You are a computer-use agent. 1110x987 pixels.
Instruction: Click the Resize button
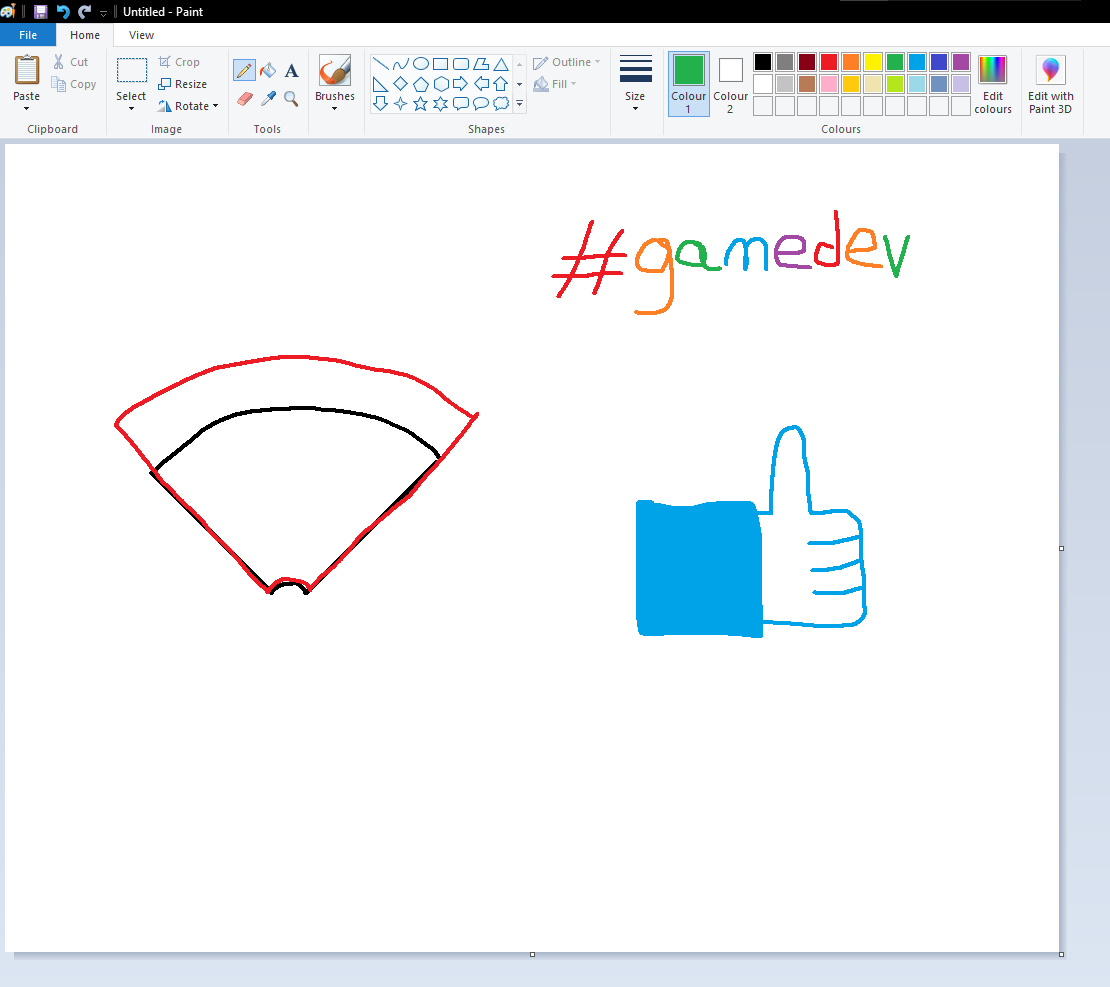pos(183,84)
